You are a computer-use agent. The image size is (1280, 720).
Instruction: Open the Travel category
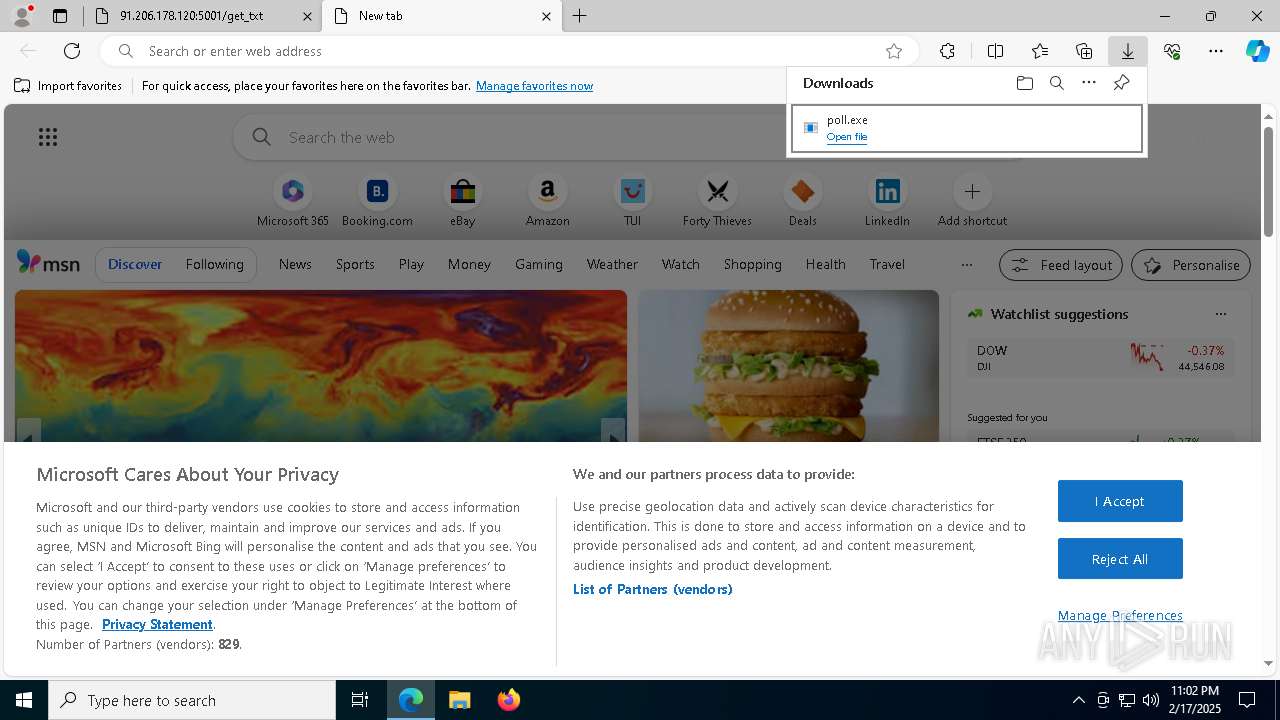pyautogui.click(x=887, y=264)
